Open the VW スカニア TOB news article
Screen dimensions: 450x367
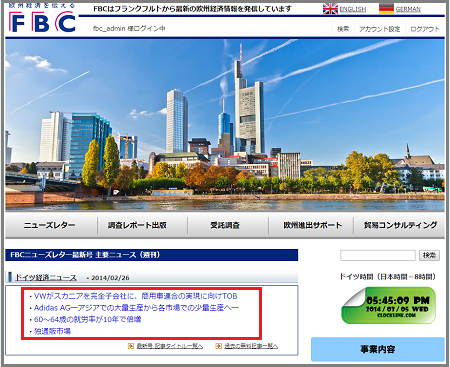pyautogui.click(x=136, y=296)
